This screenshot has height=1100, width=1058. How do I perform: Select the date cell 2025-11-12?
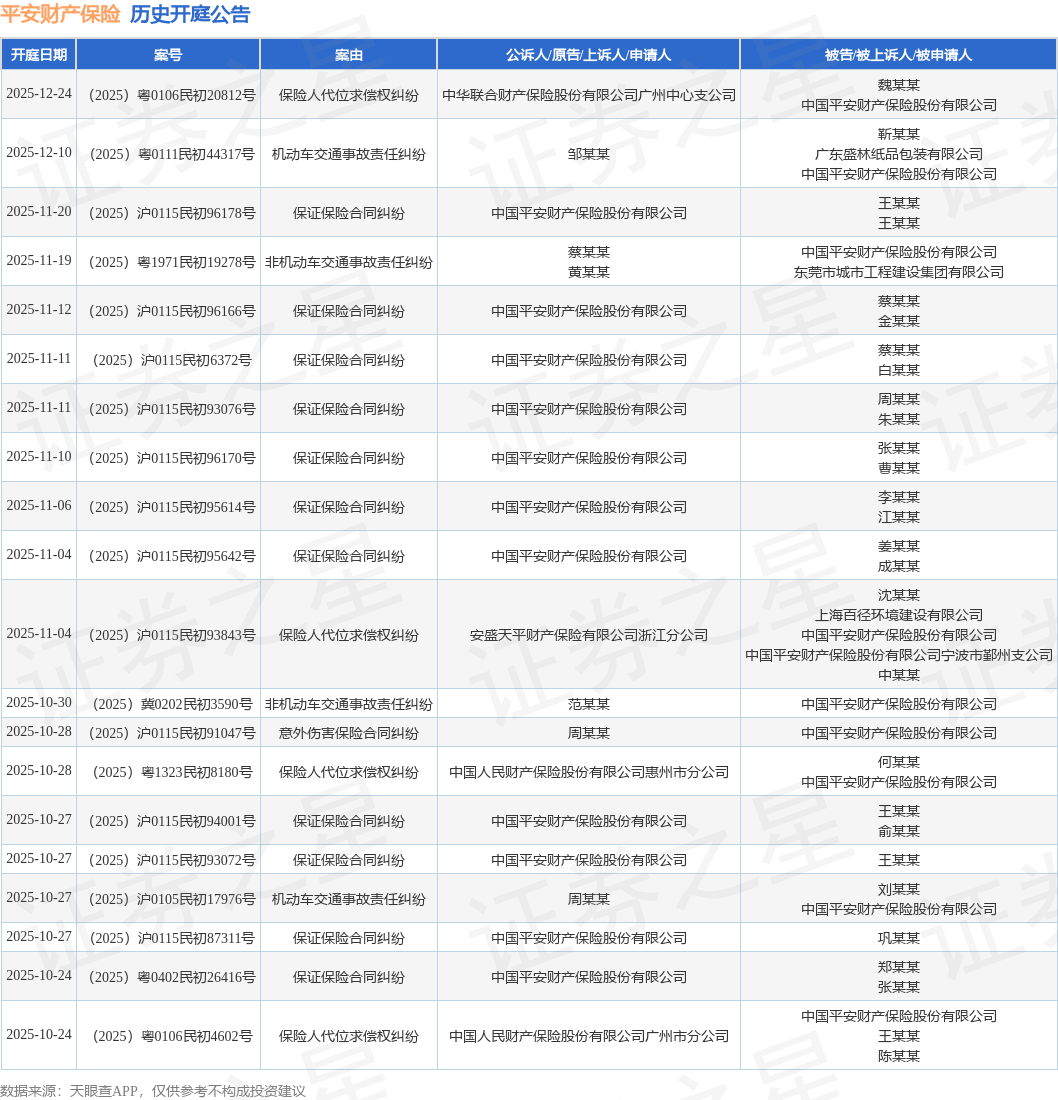point(39,310)
